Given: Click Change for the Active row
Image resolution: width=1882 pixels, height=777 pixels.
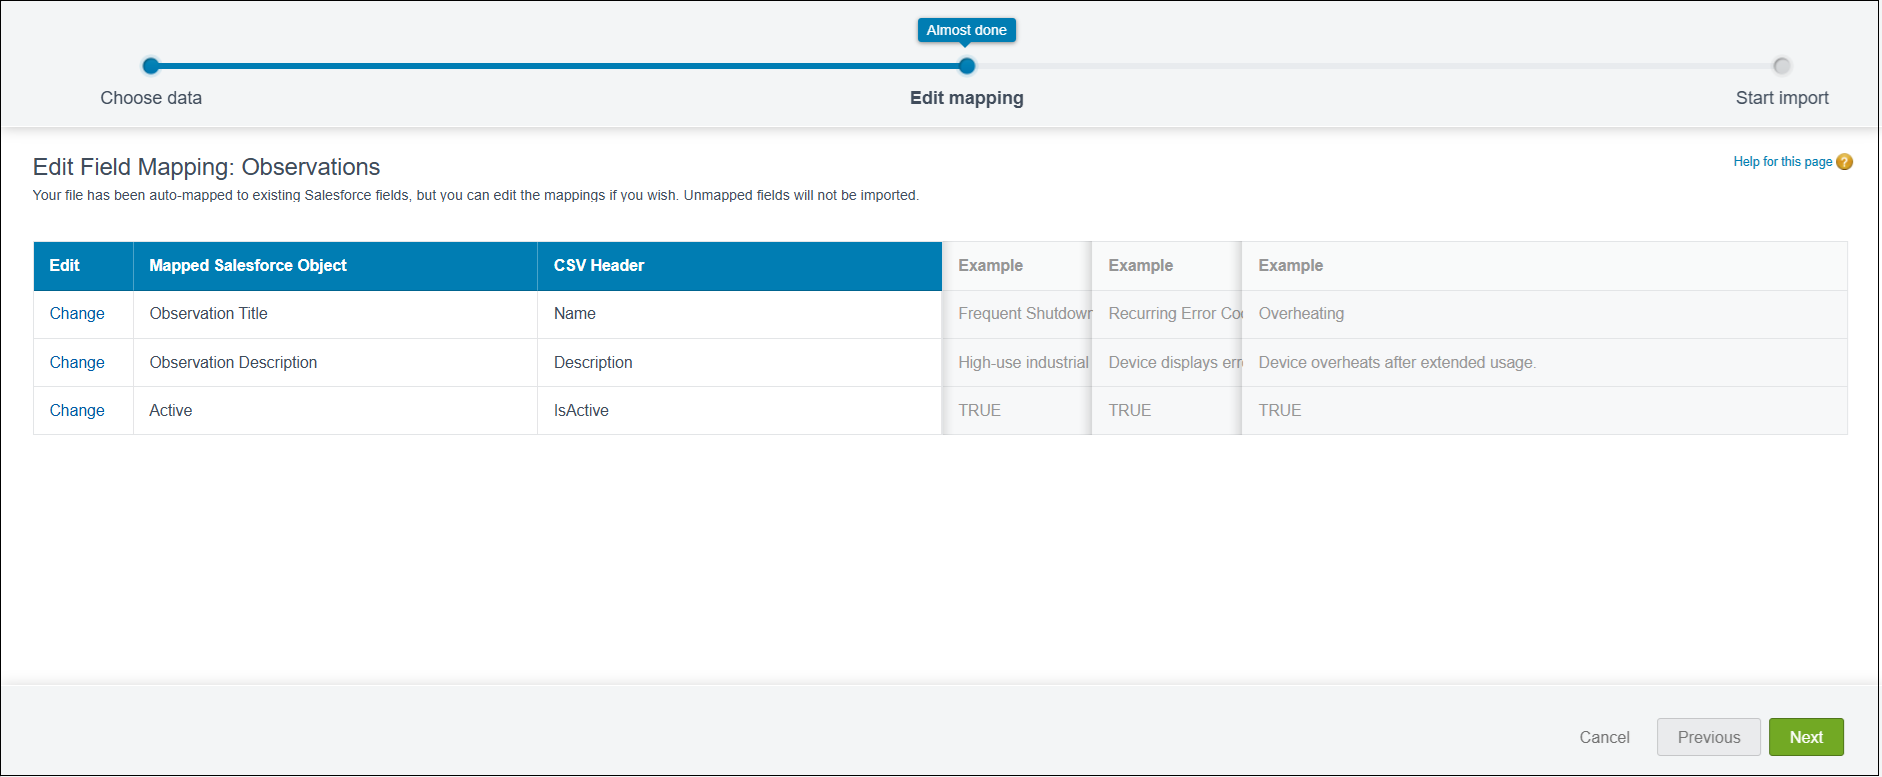Looking at the screenshot, I should 77,411.
